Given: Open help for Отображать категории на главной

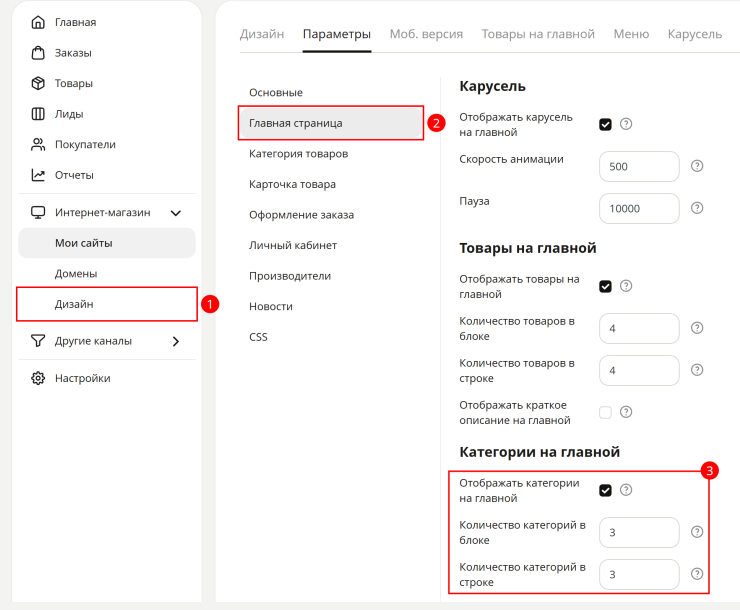Looking at the screenshot, I should coord(626,490).
